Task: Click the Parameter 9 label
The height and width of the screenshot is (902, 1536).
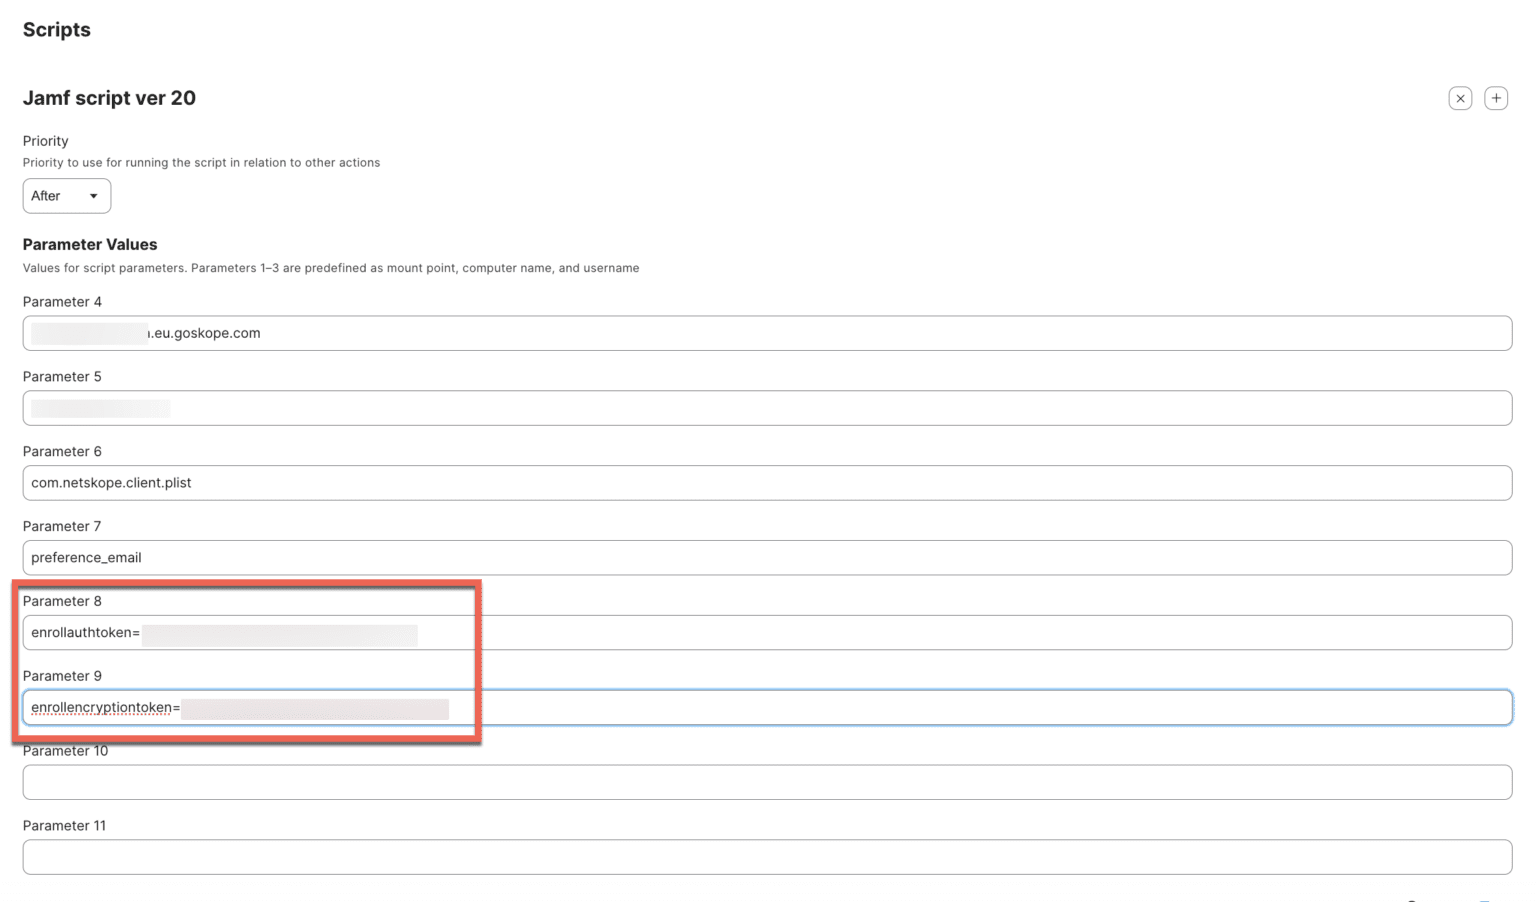Action: [x=62, y=675]
